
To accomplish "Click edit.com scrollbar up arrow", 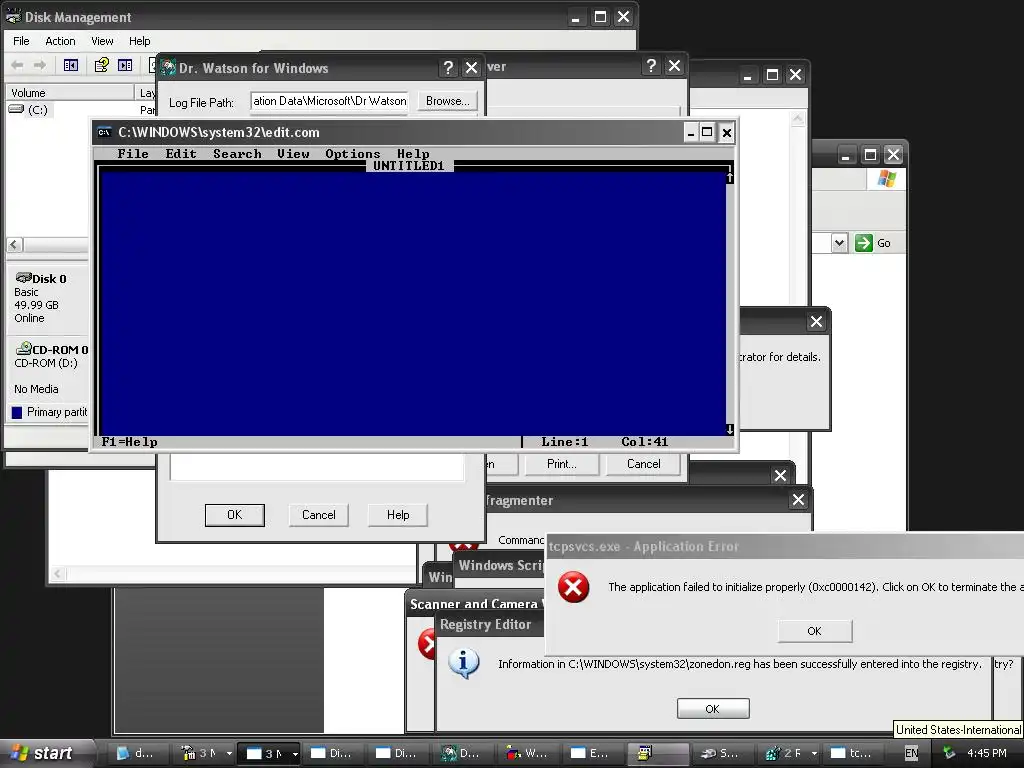I will 729,176.
